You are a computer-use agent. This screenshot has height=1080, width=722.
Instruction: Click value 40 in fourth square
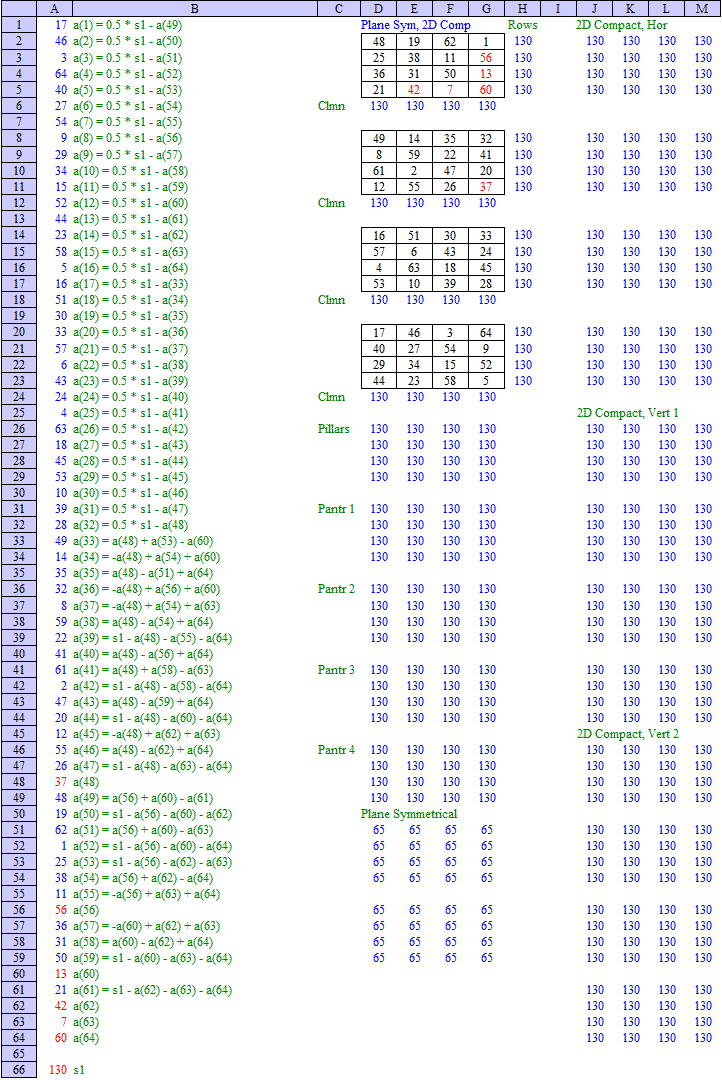(379, 349)
